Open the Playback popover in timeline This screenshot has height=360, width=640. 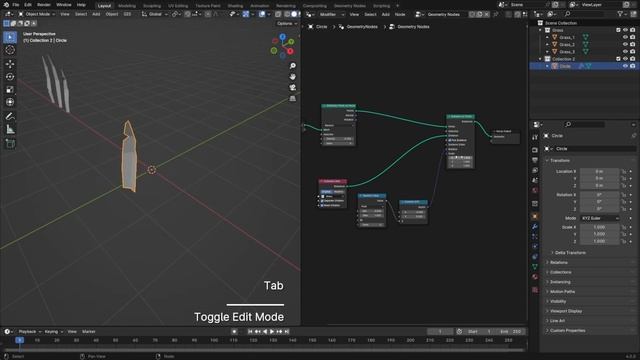(29, 331)
